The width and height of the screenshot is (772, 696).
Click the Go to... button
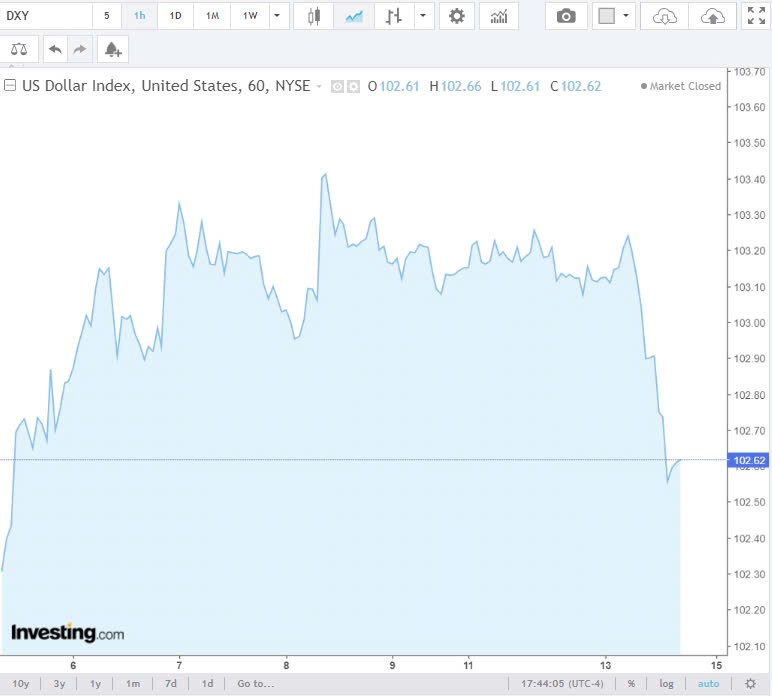coord(256,684)
